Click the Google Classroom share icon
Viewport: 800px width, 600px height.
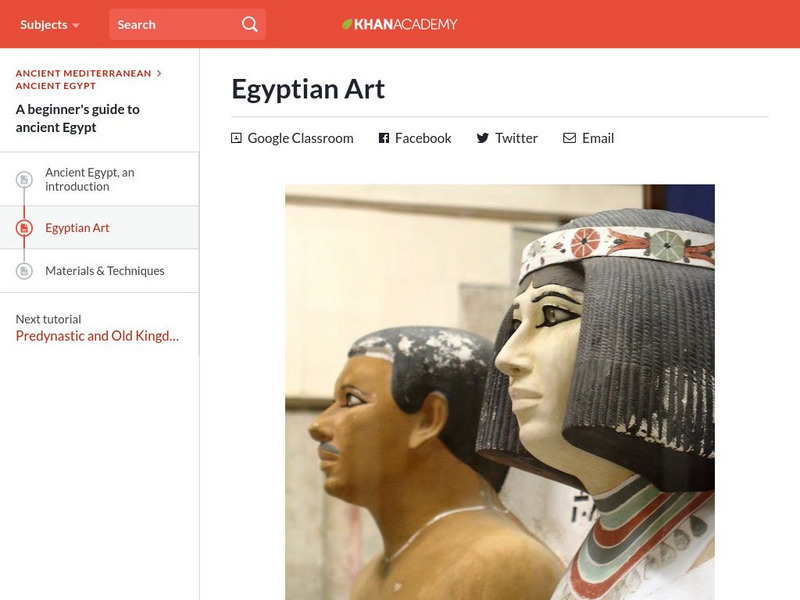click(236, 138)
